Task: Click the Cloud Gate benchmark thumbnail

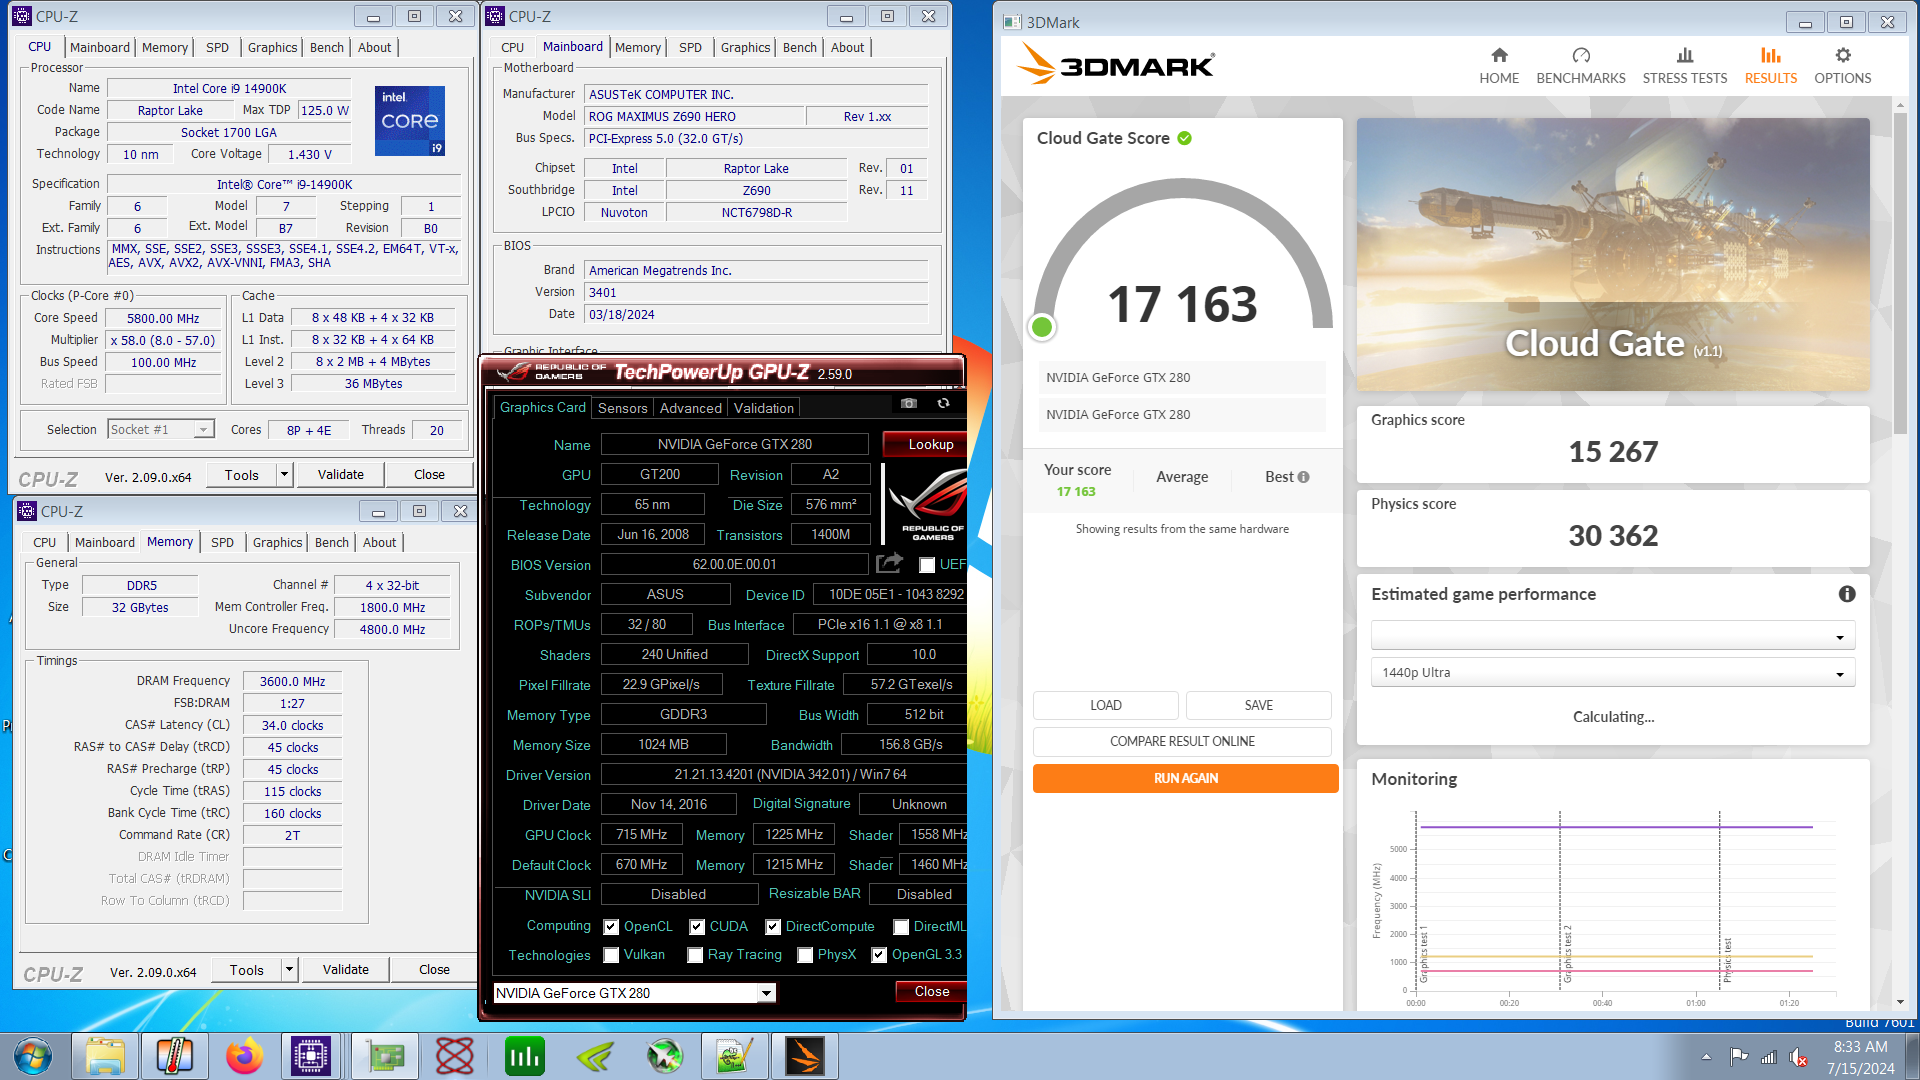Action: pyautogui.click(x=1613, y=254)
